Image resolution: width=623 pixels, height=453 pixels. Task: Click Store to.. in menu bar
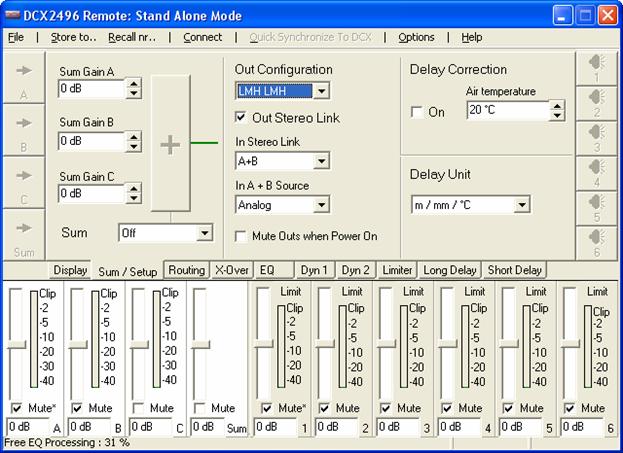[73, 37]
